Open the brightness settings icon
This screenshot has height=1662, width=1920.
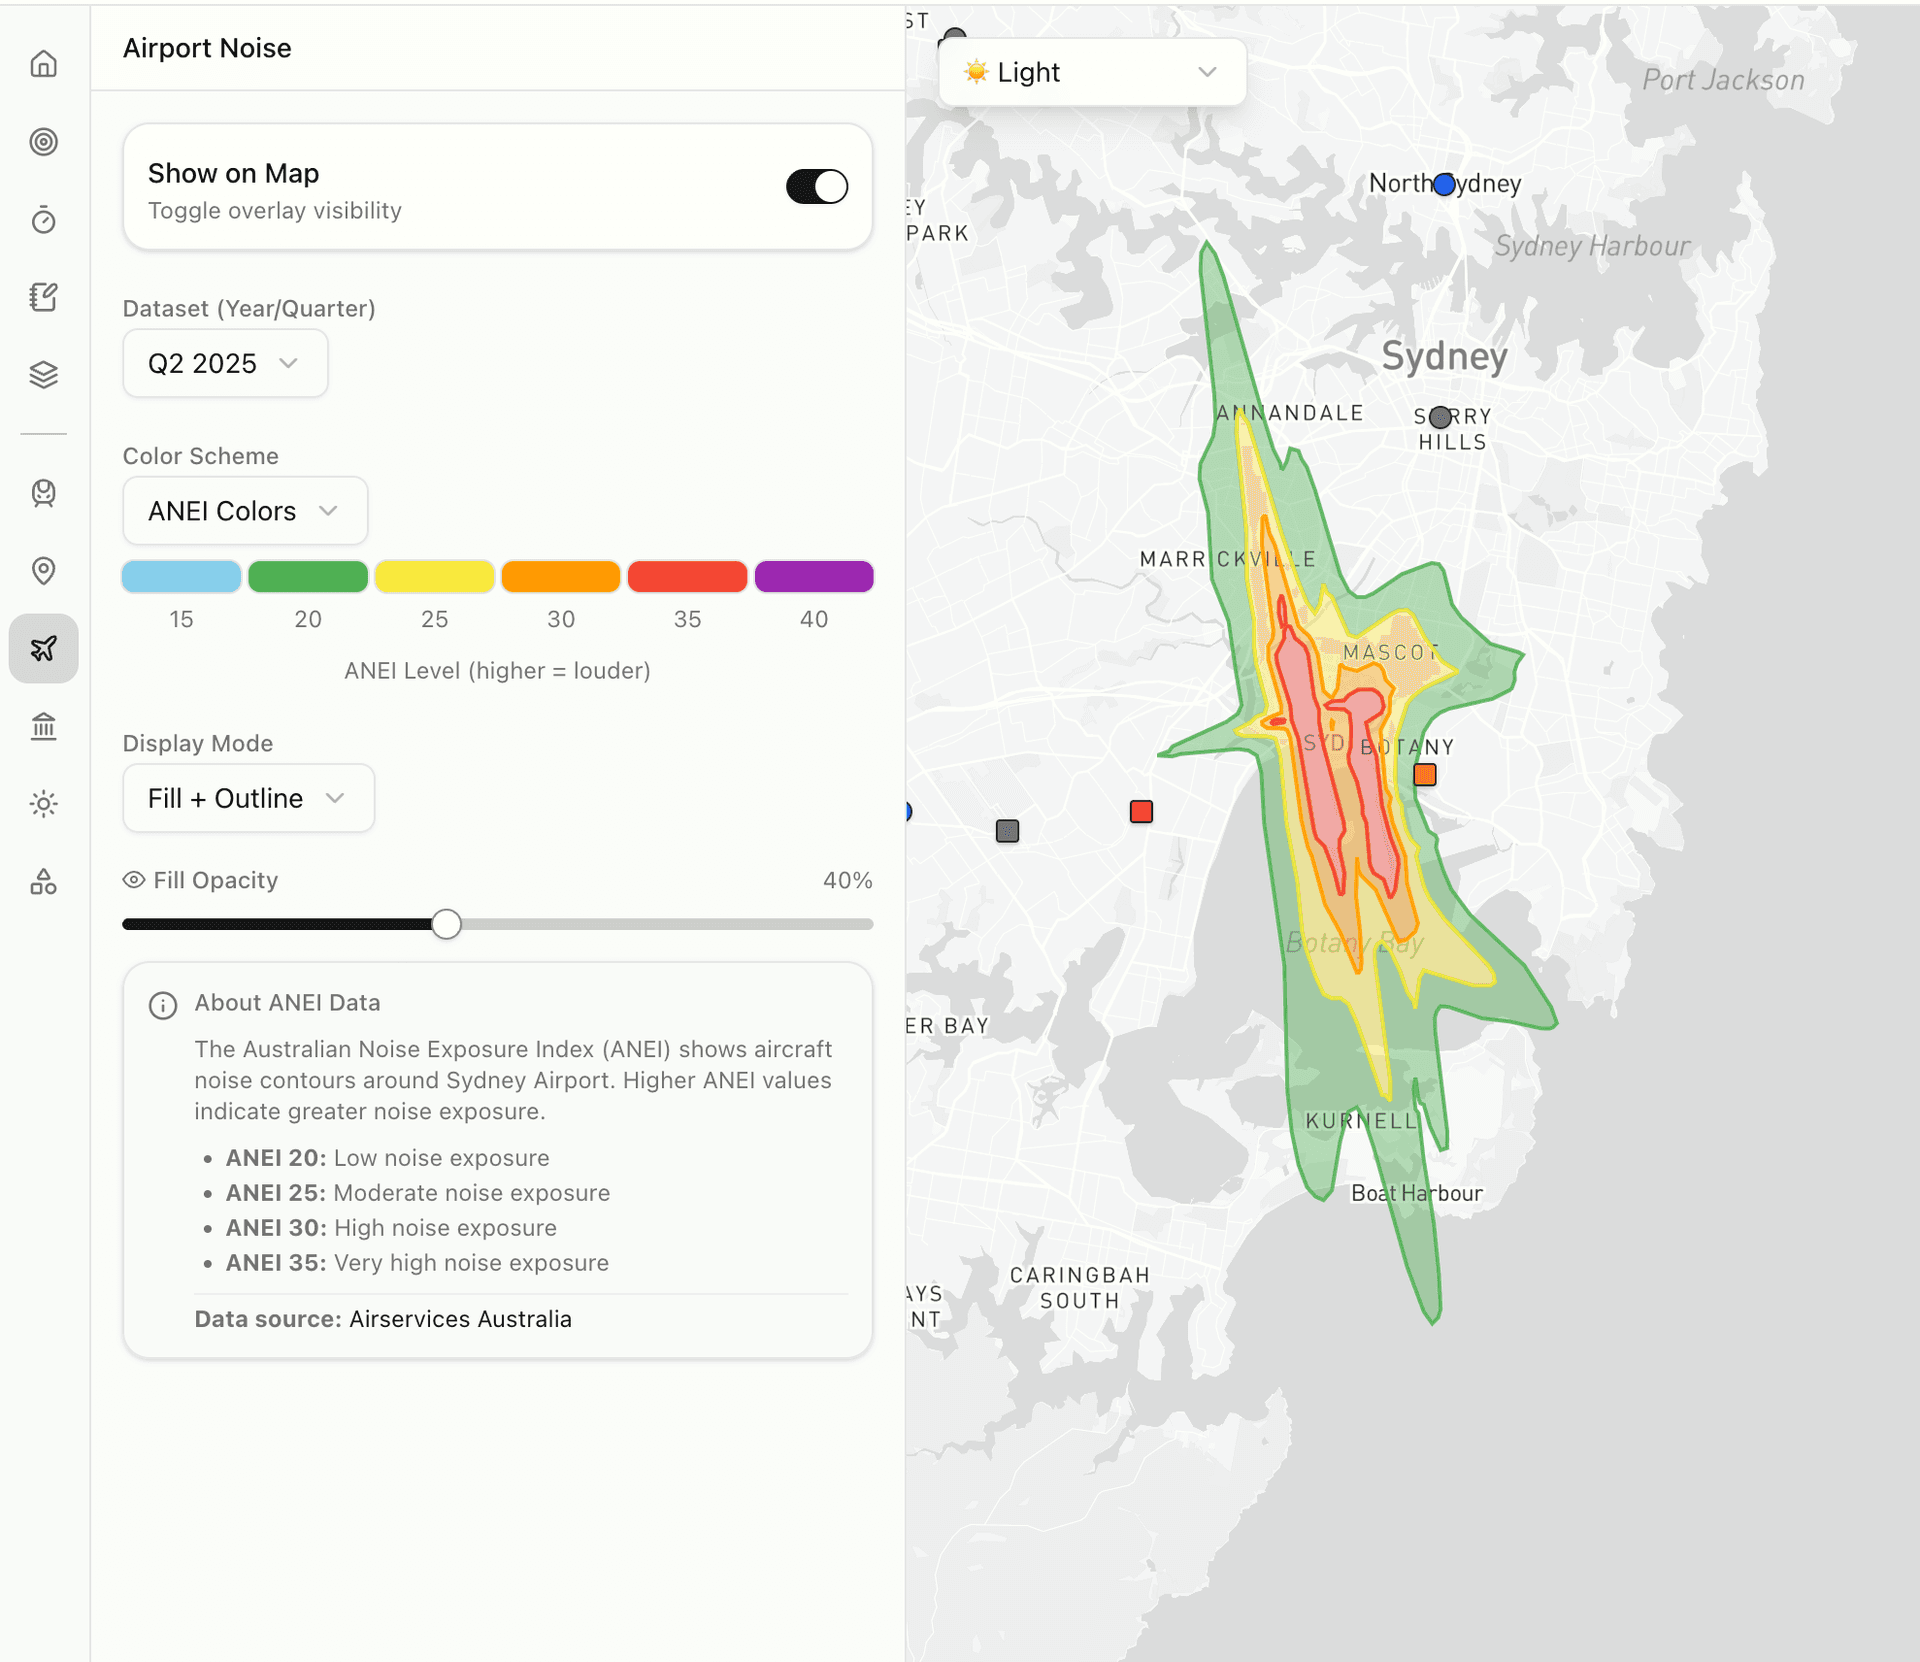(44, 804)
